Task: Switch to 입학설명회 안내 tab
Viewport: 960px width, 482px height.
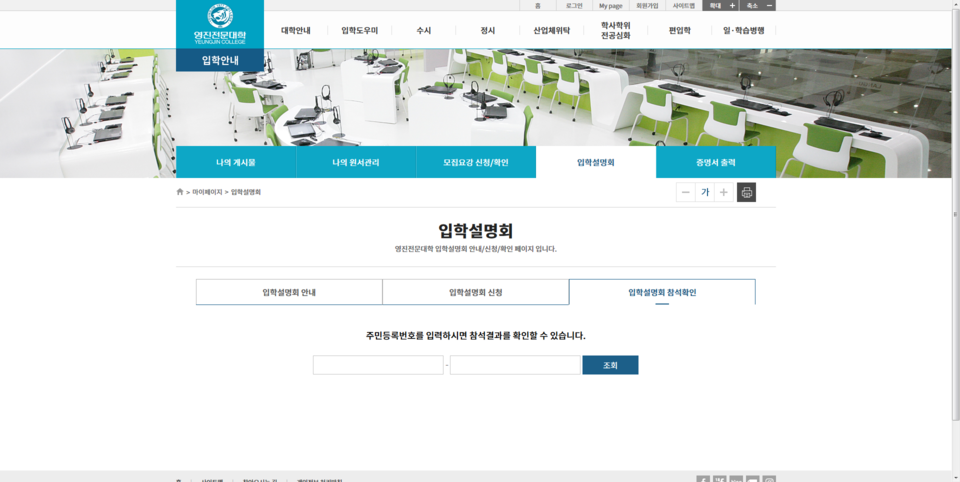Action: (289, 292)
